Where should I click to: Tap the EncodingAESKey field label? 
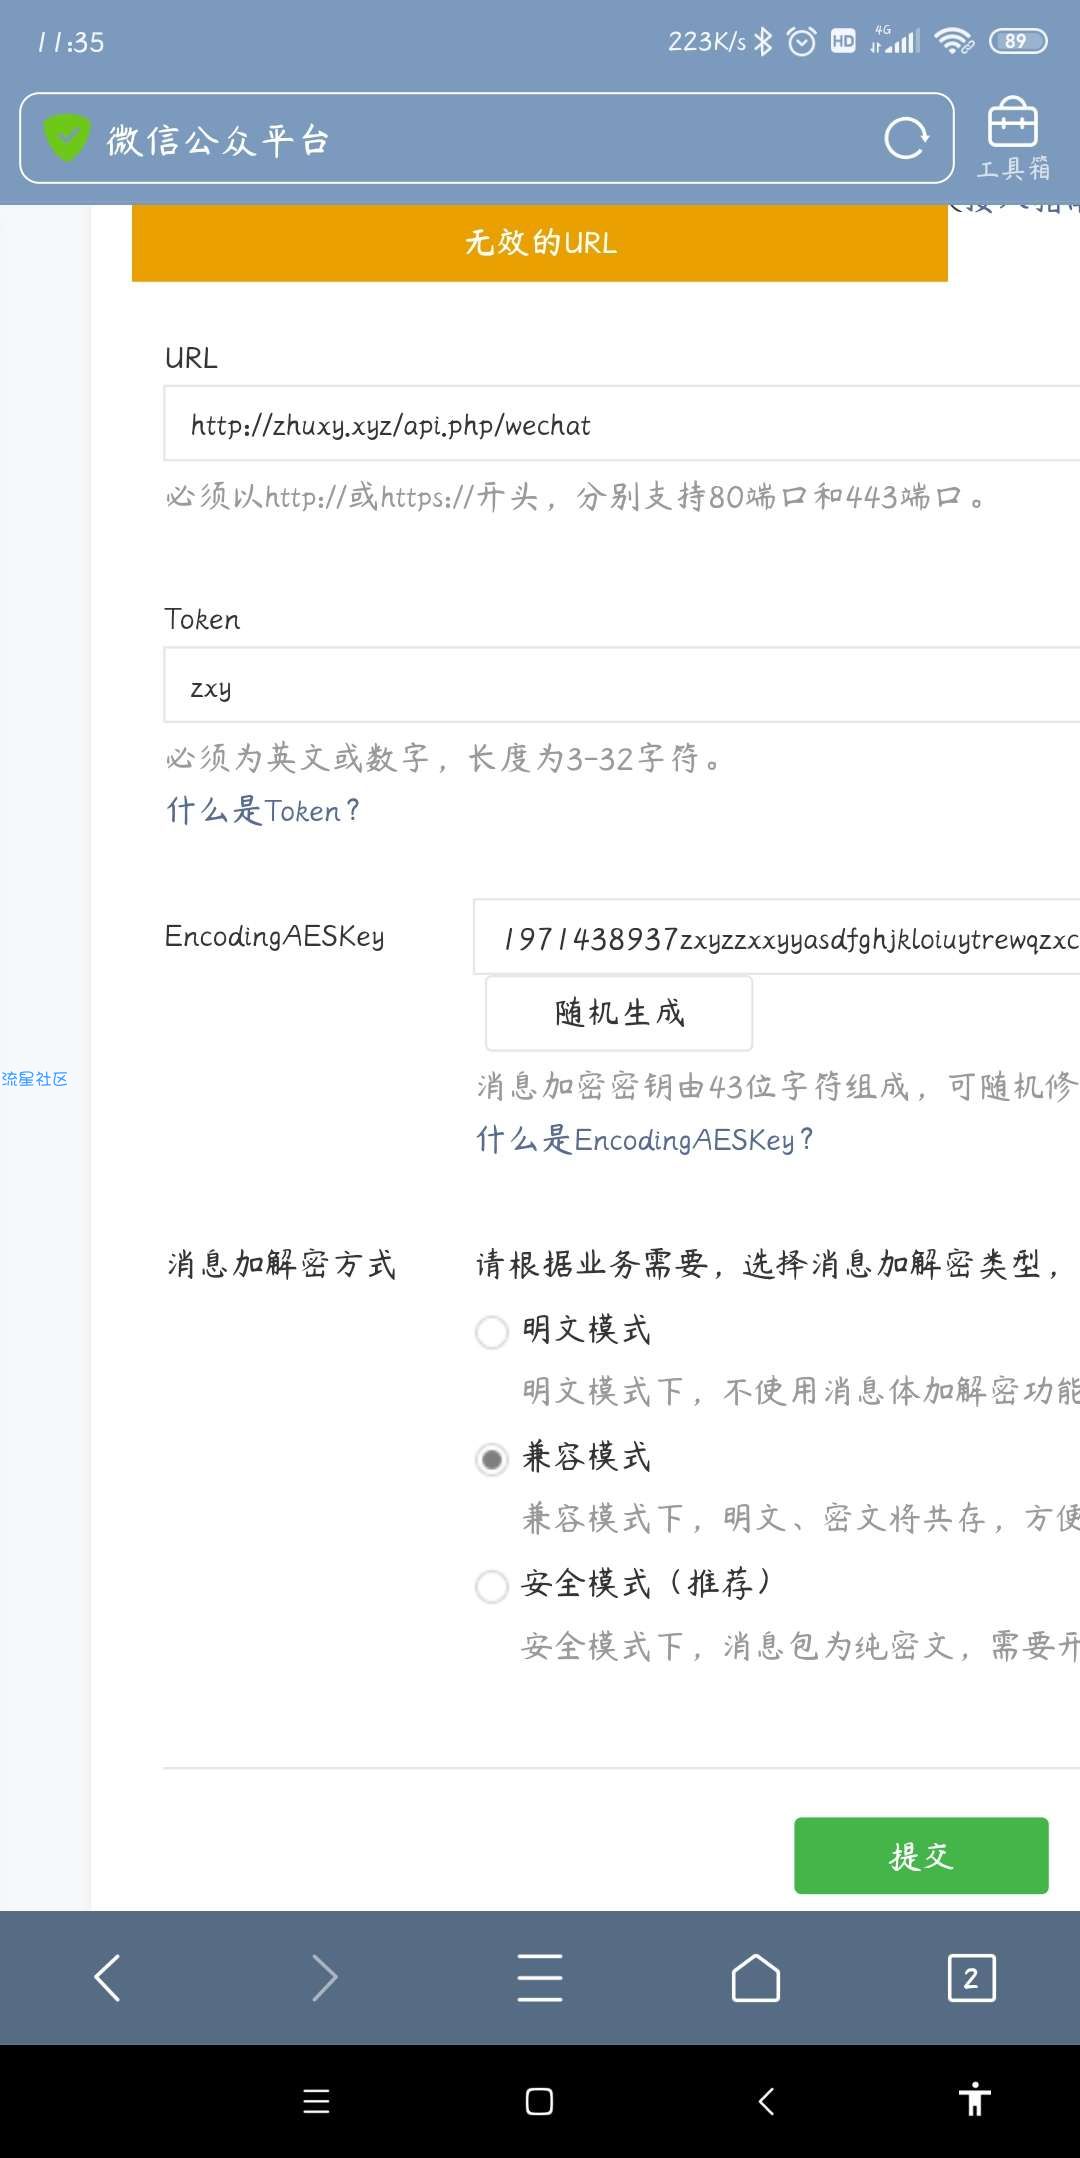click(275, 937)
